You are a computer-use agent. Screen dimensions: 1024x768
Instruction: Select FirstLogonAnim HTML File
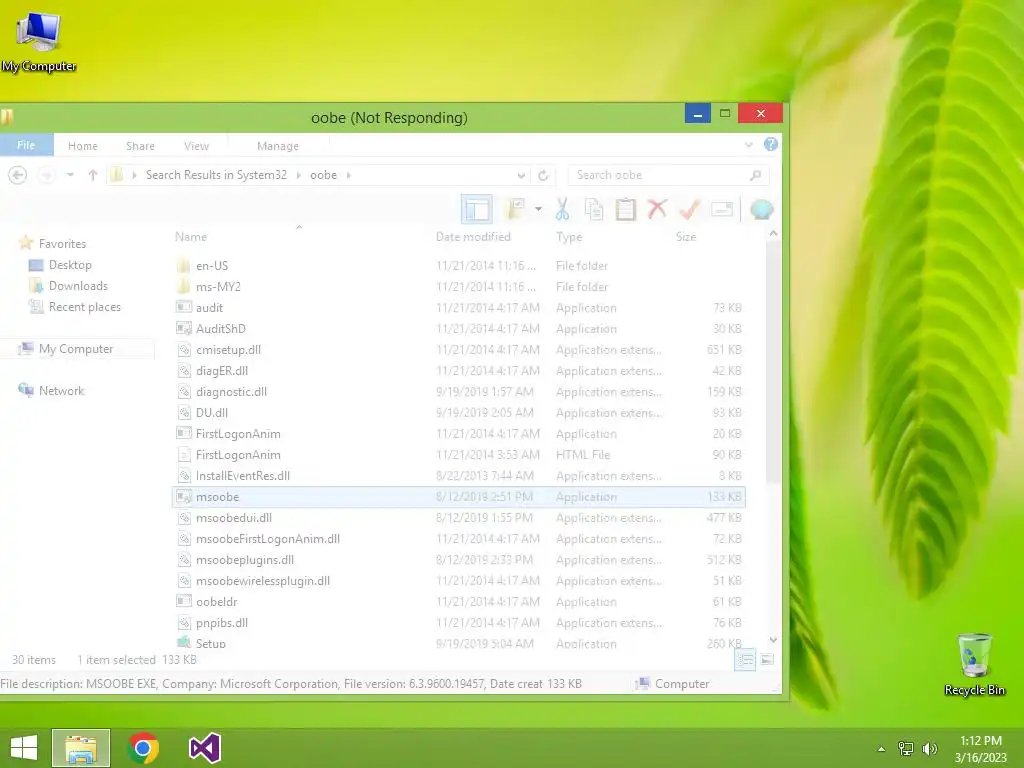[458, 455]
